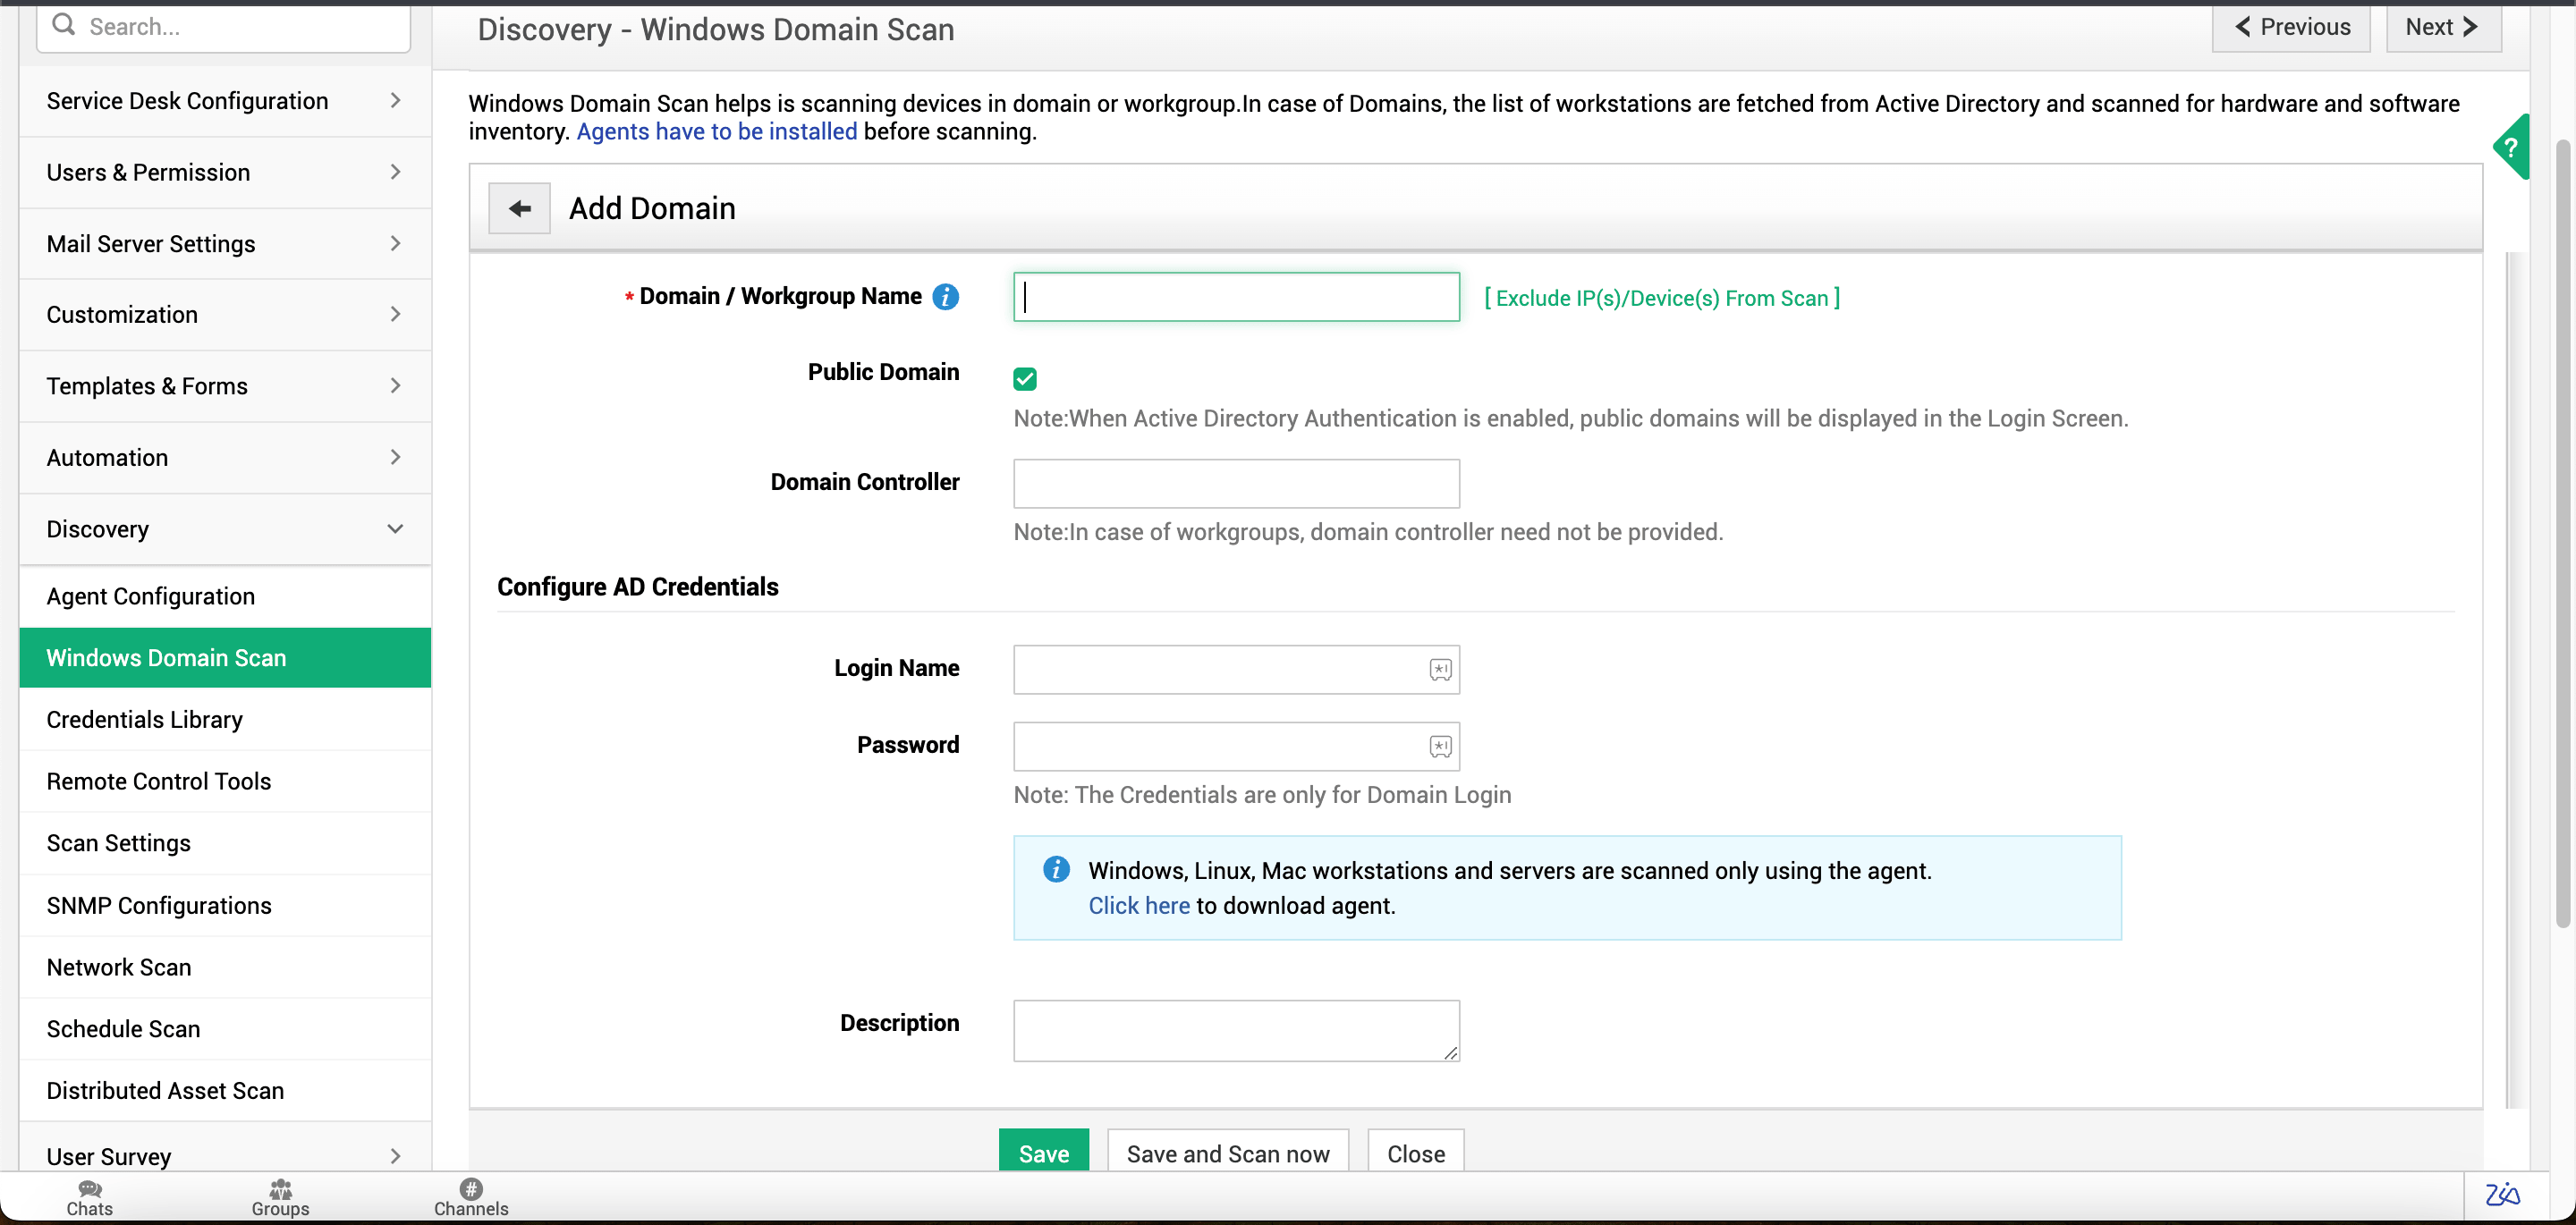Uncheck the Public Domain checkbox

pos(1025,378)
